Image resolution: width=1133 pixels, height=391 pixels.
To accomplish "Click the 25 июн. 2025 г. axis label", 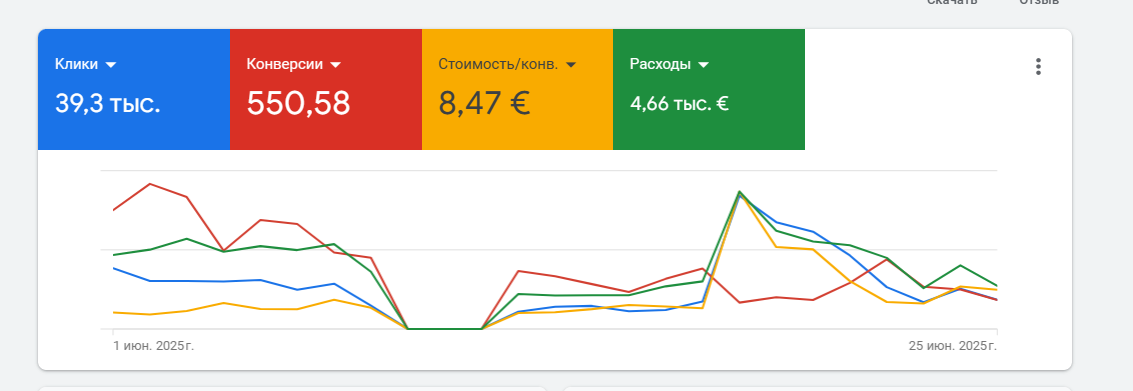I will click(953, 346).
